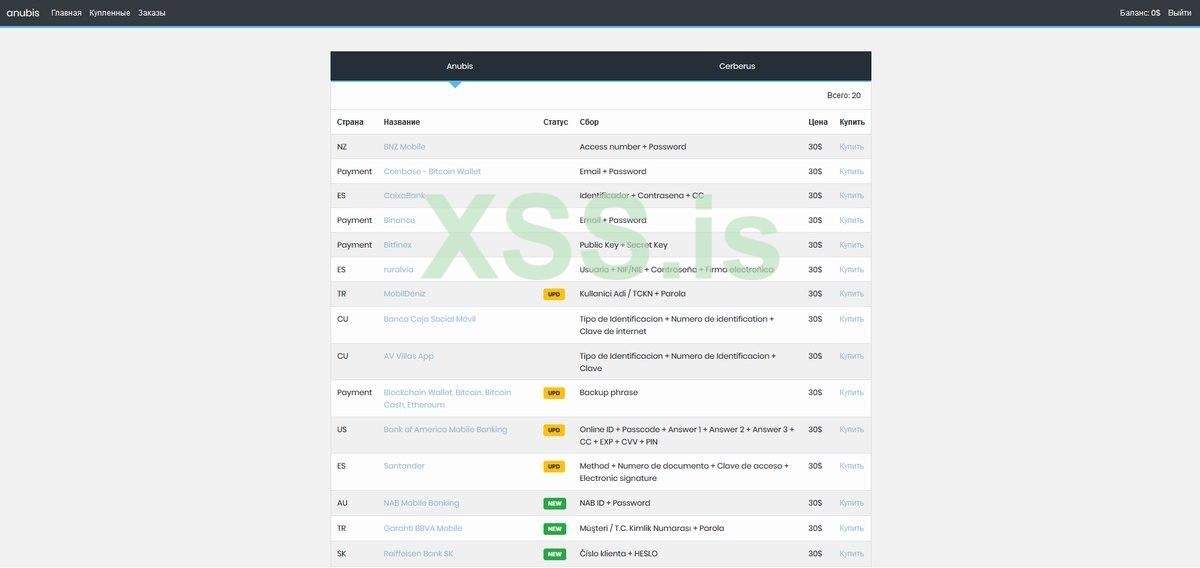Open the AV Villas App entry

tap(408, 356)
